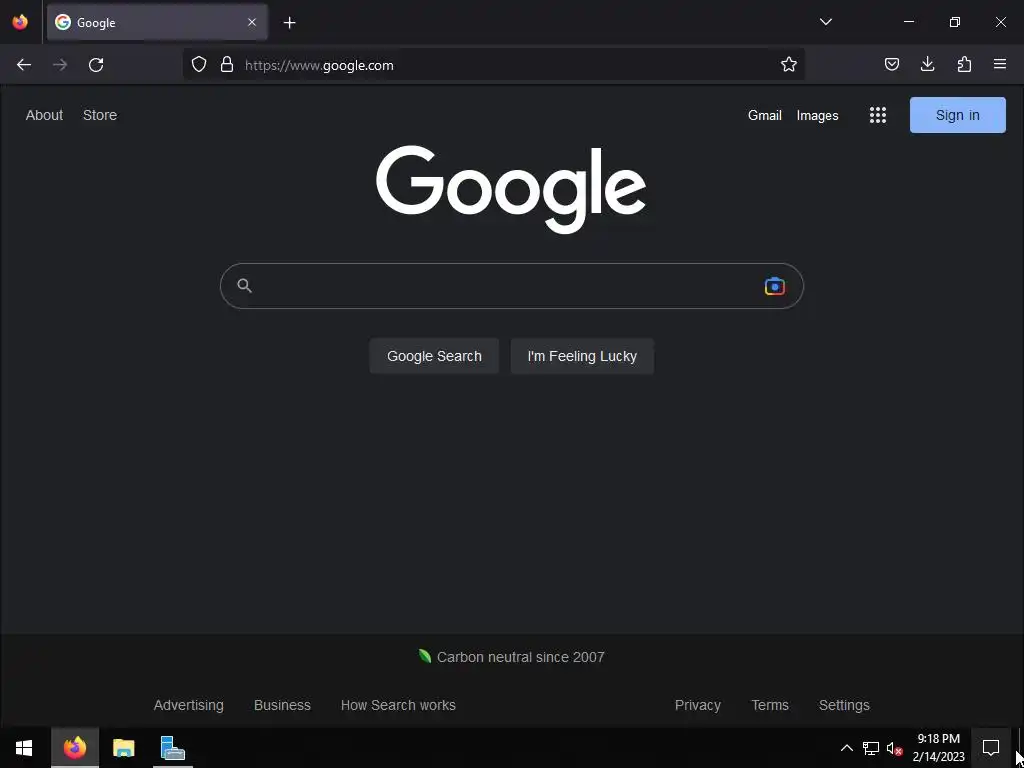Click the Firefox View icon beside the tabs
This screenshot has height=768, width=1024.
20,22
